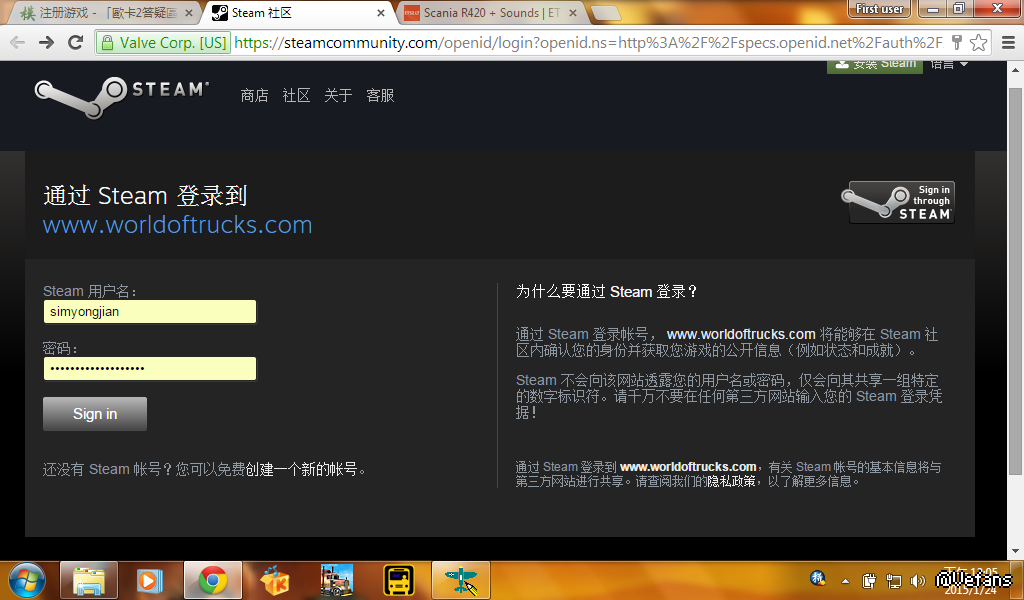Click the volume speaker tray icon

(918, 580)
